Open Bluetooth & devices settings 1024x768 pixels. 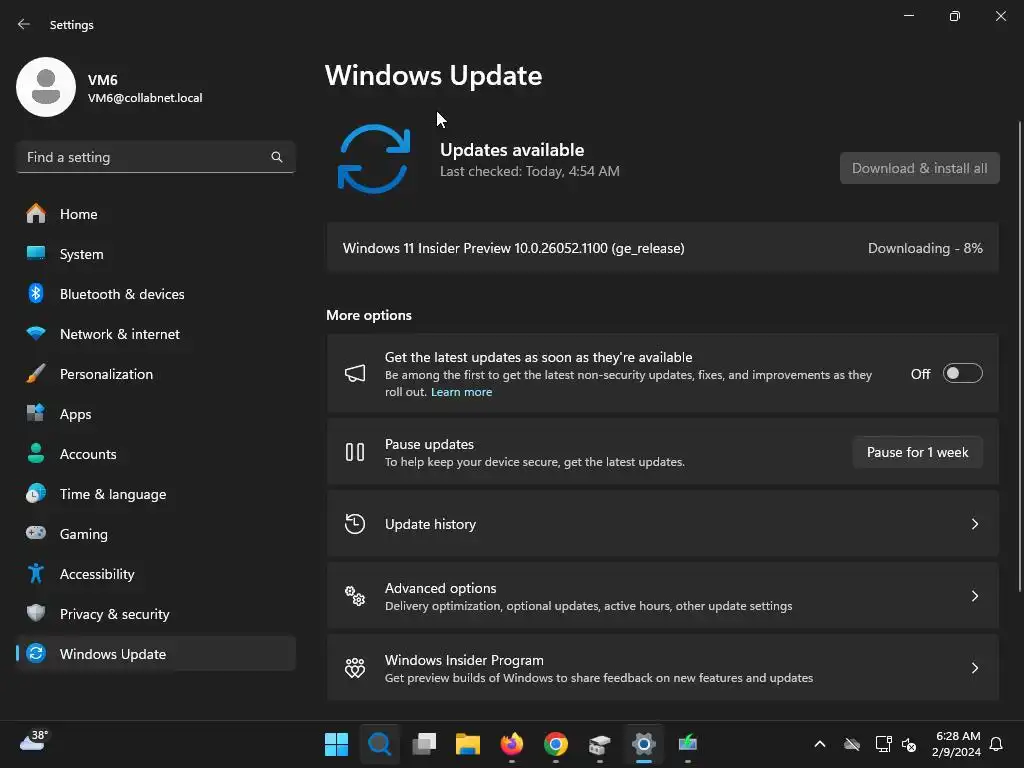click(x=156, y=294)
